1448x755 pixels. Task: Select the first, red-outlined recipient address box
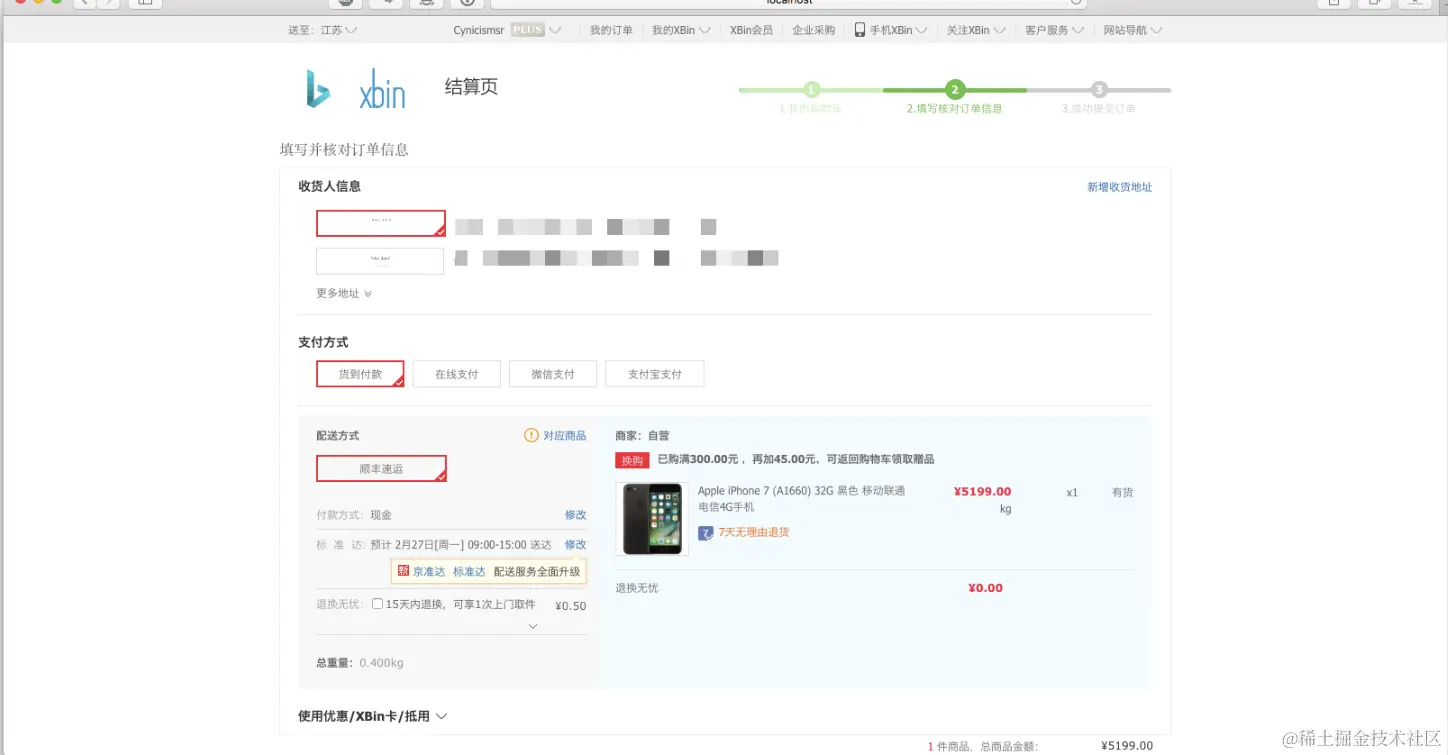coord(381,223)
